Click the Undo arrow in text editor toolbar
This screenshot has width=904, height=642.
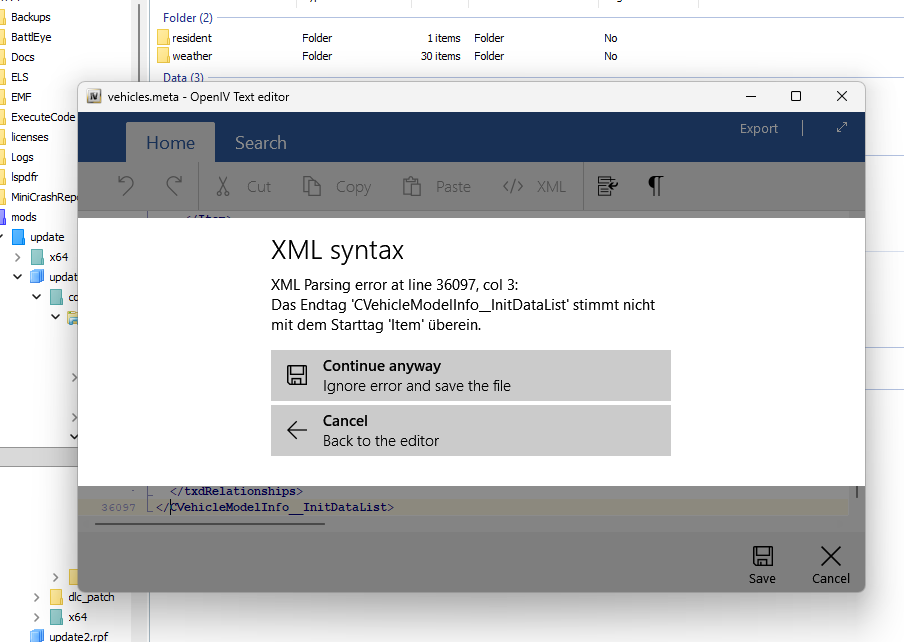[x=126, y=186]
